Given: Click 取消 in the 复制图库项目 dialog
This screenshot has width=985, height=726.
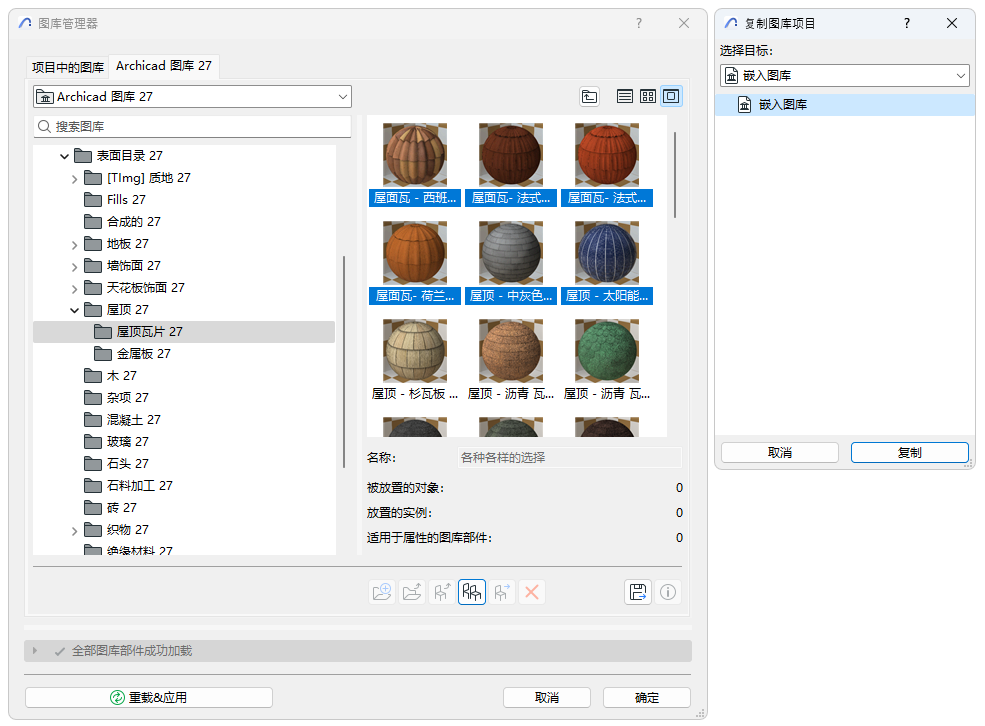Looking at the screenshot, I should pyautogui.click(x=780, y=452).
